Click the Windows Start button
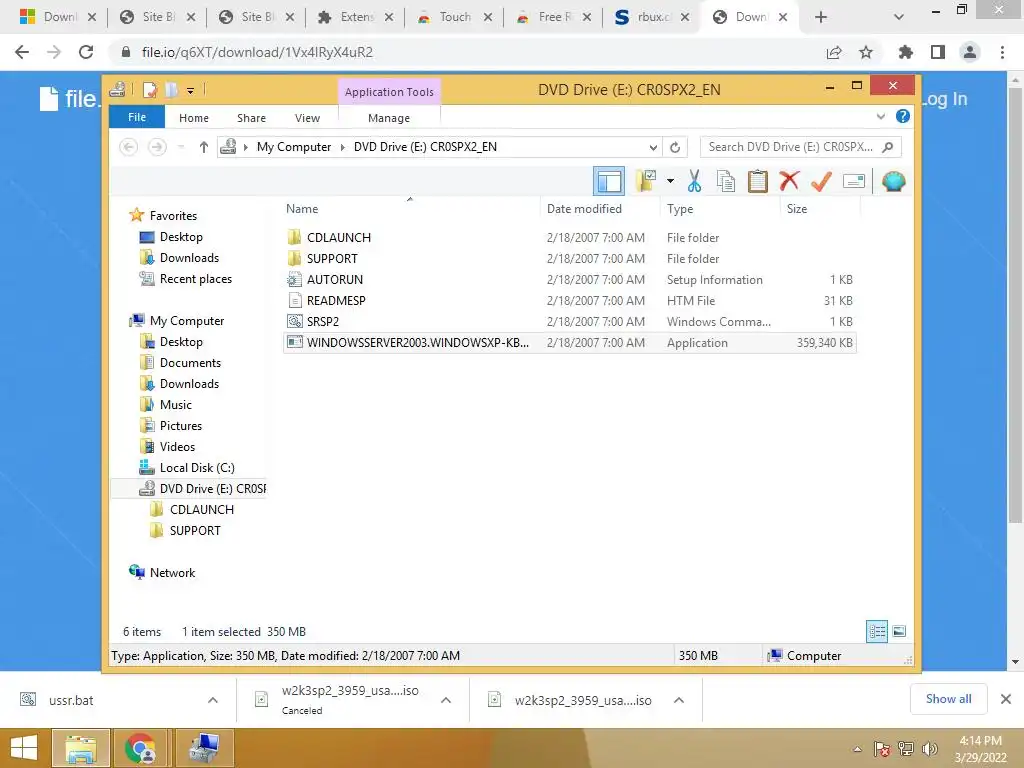The image size is (1024, 768). coord(24,748)
